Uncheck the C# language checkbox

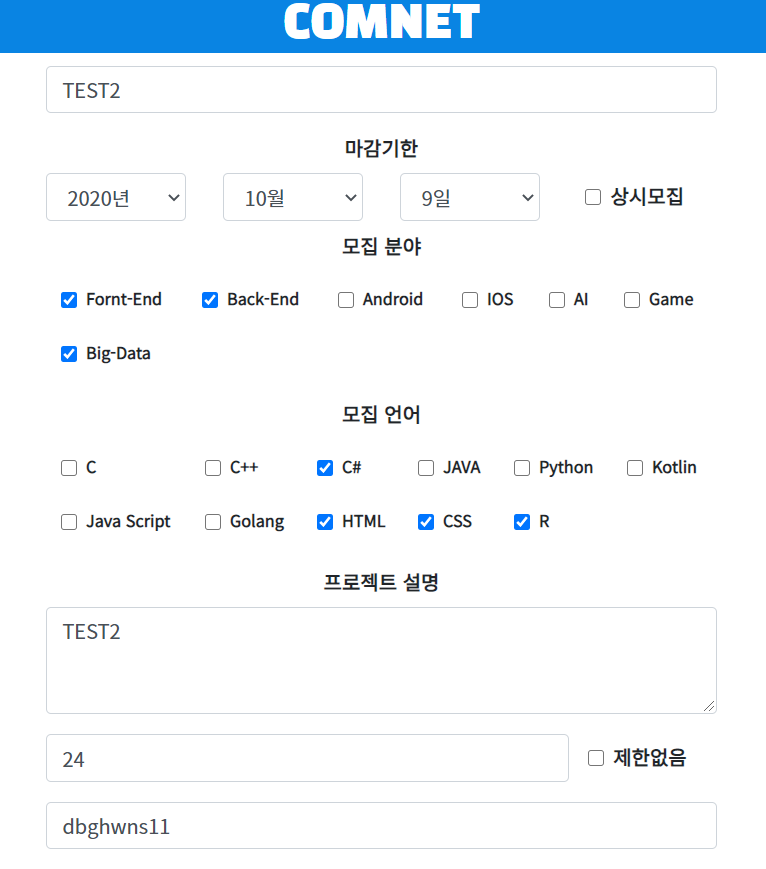(325, 468)
